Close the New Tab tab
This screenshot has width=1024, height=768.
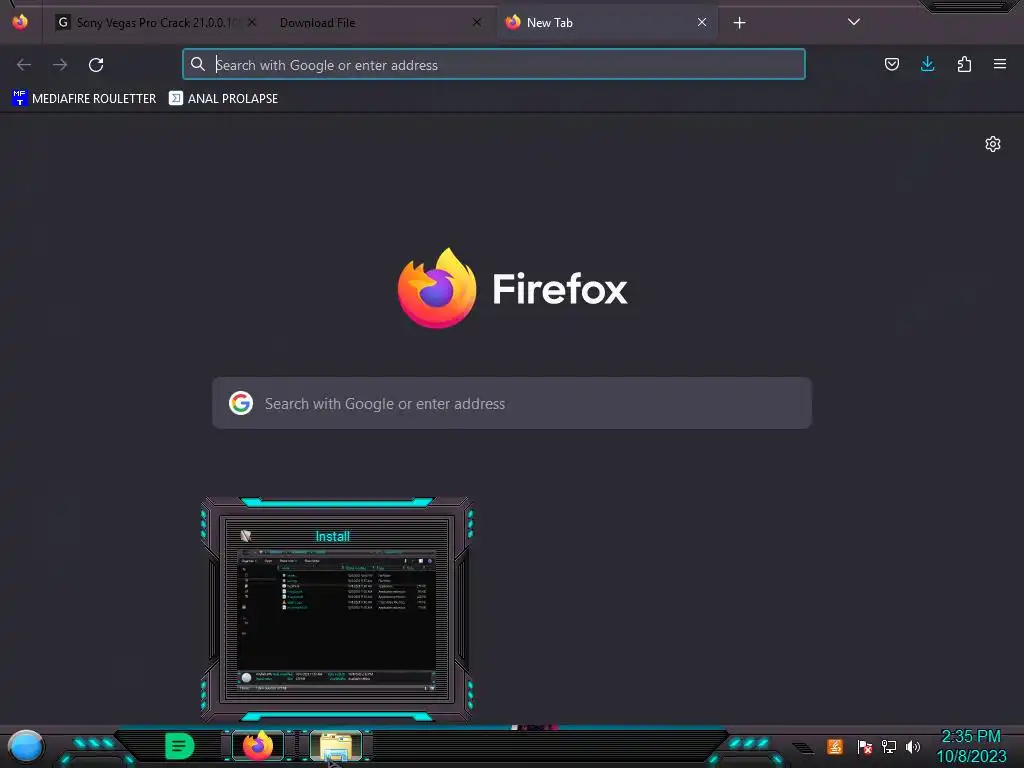pyautogui.click(x=702, y=22)
